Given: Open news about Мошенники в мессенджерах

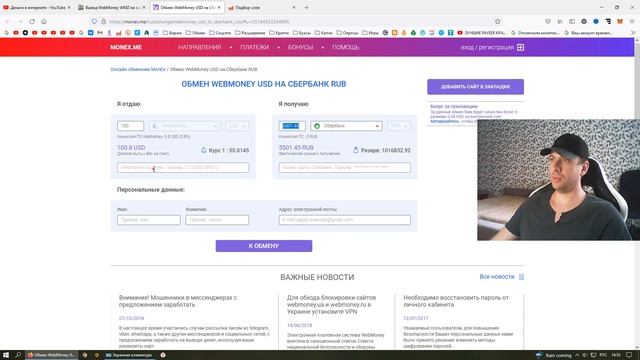Looking at the screenshot, I should [x=178, y=301].
